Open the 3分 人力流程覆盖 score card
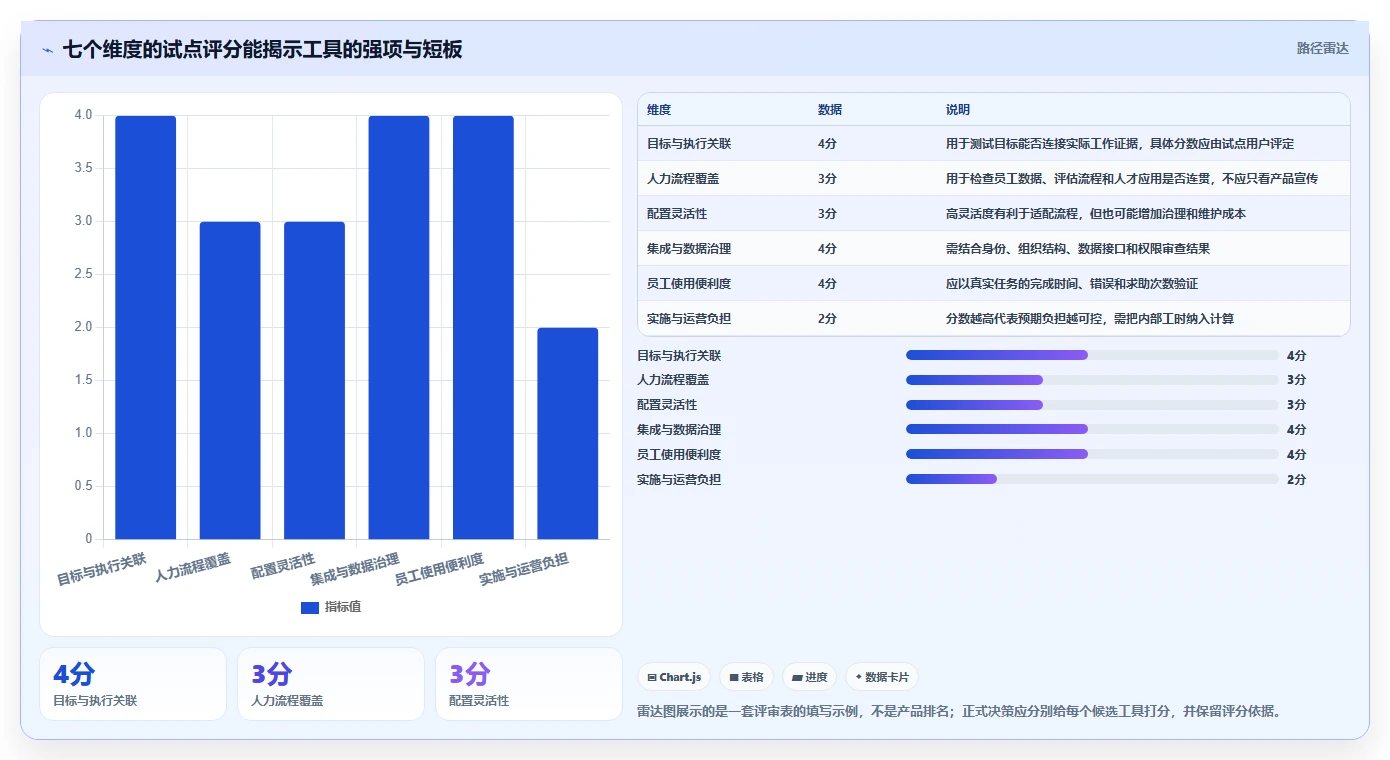Screen dimensions: 1390x760 pyautogui.click(x=331, y=684)
